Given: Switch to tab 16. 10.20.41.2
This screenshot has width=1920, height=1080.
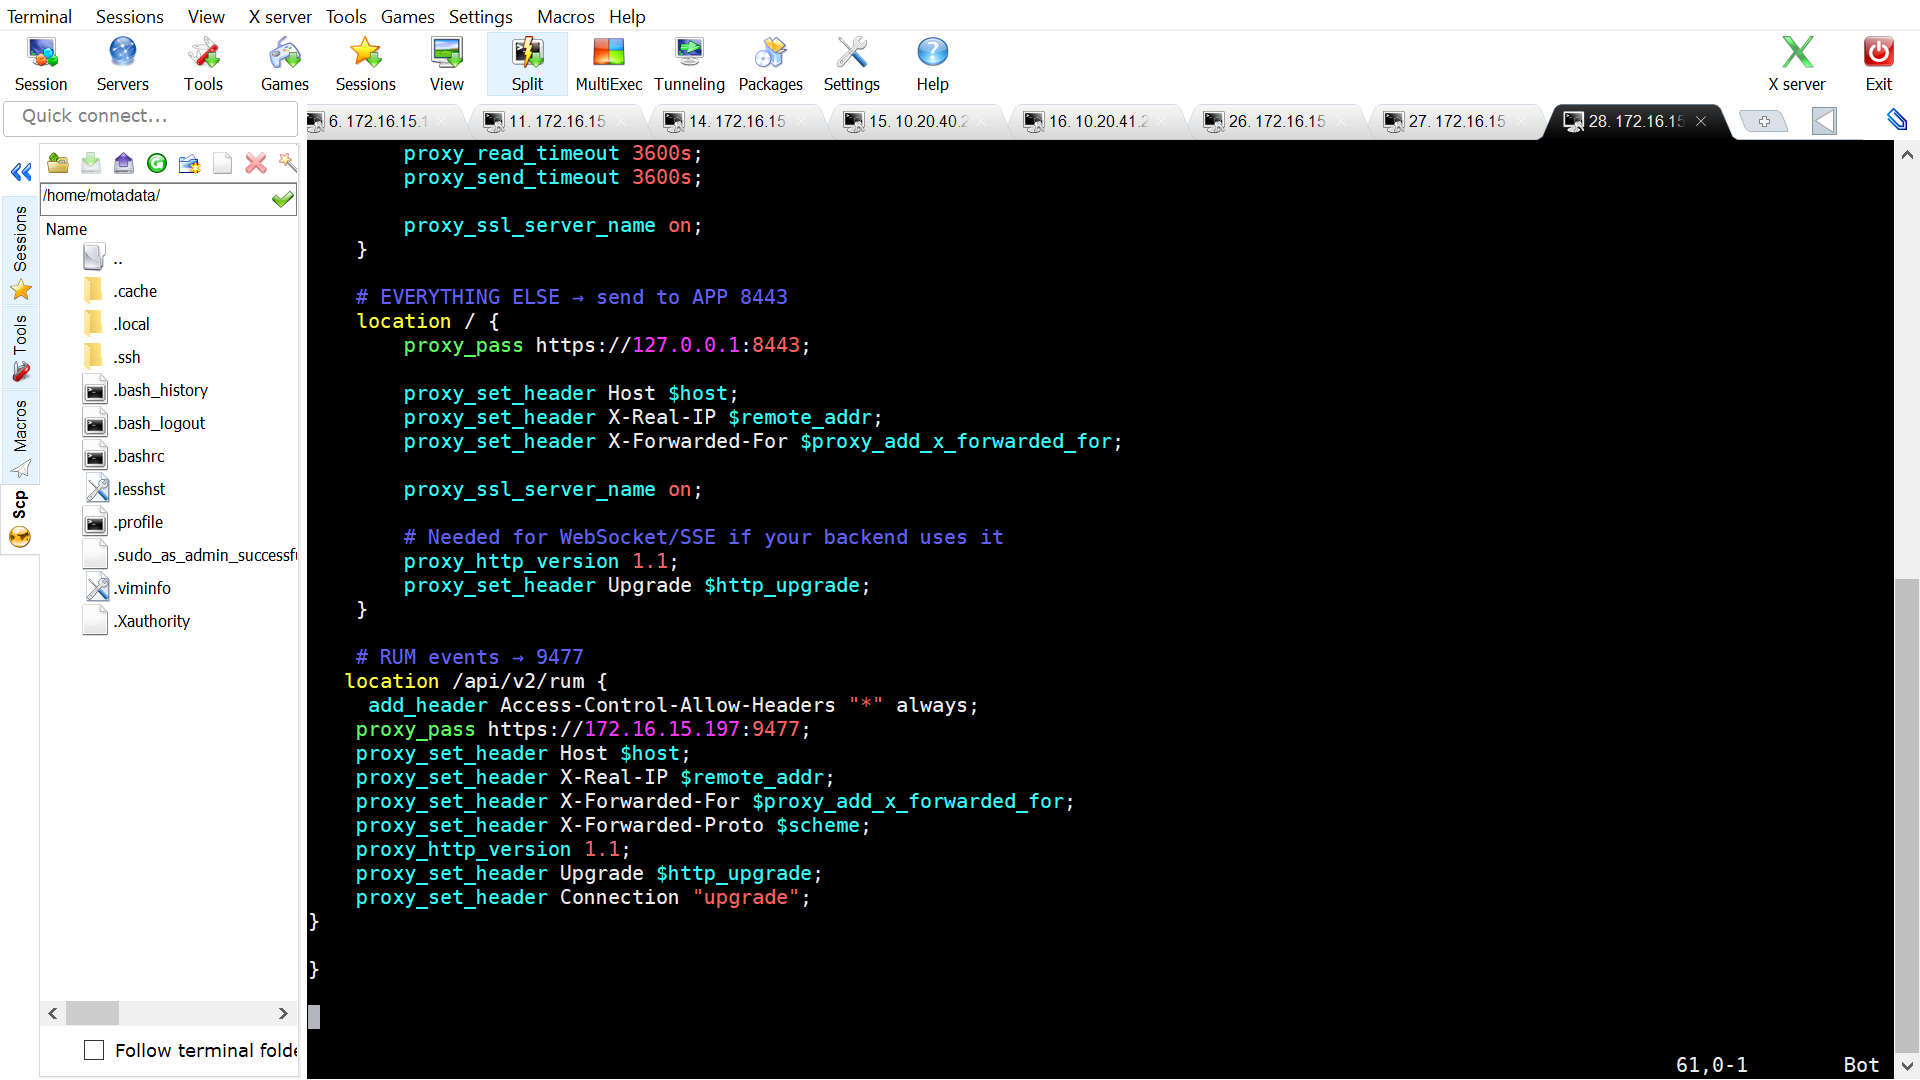Looking at the screenshot, I should click(1097, 121).
